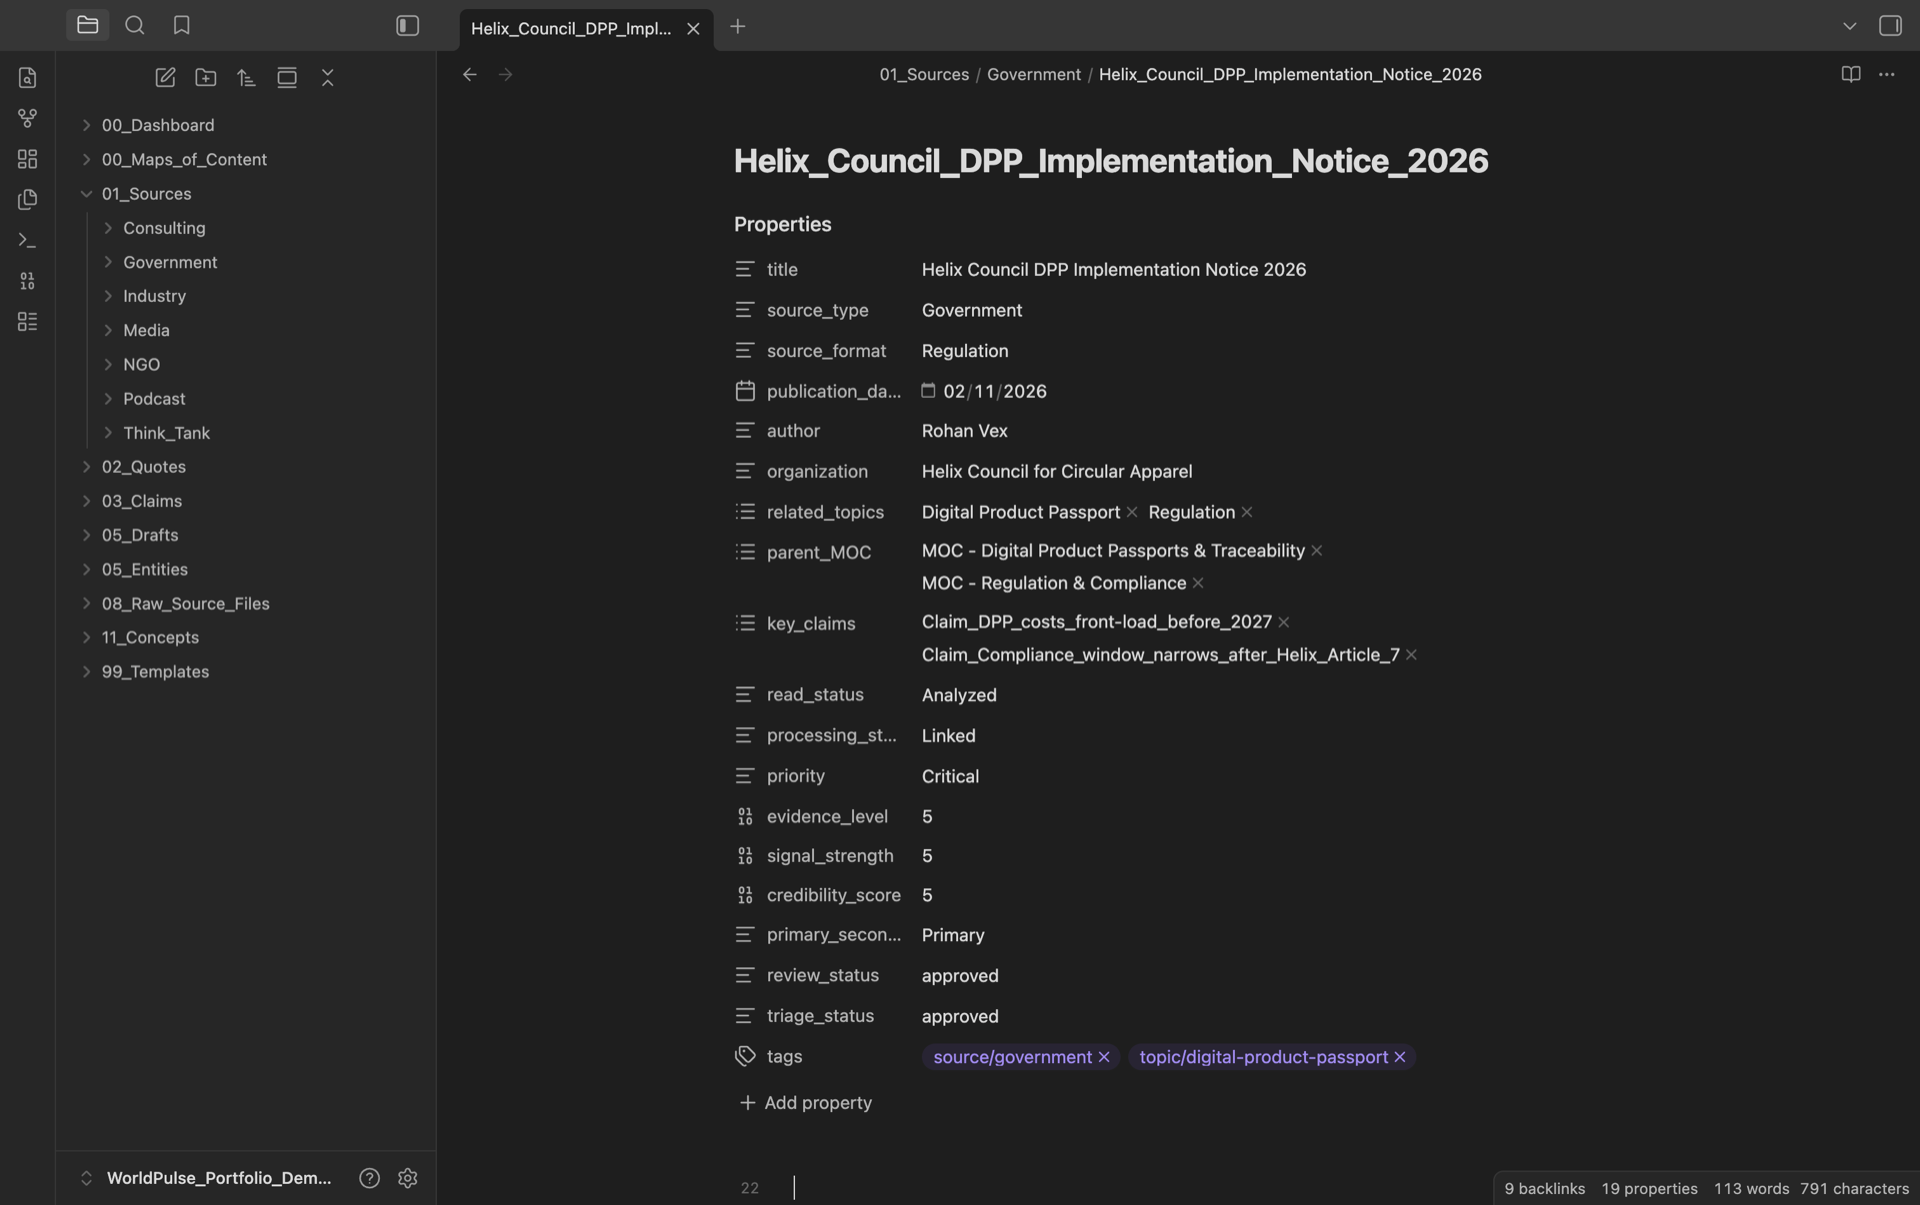The height and width of the screenshot is (1205, 1920).
Task: Collapse the left sidebar toggle
Action: pyautogui.click(x=407, y=26)
